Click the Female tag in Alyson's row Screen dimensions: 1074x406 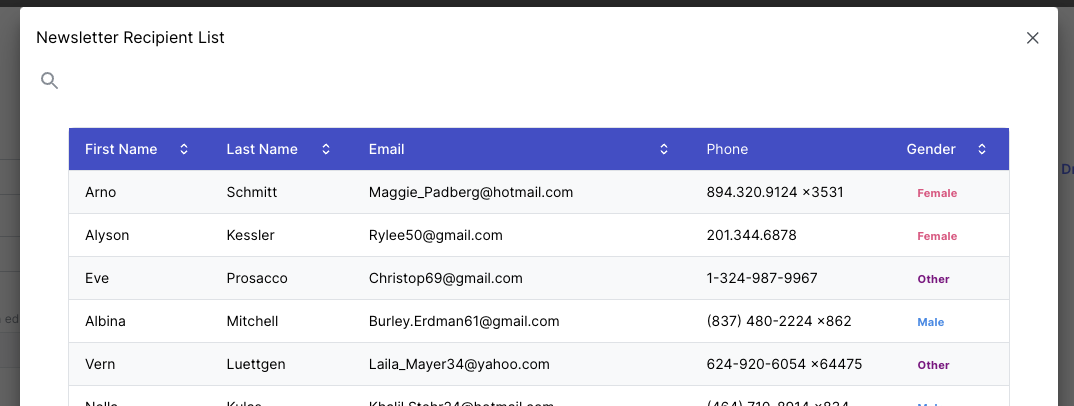pyautogui.click(x=937, y=236)
